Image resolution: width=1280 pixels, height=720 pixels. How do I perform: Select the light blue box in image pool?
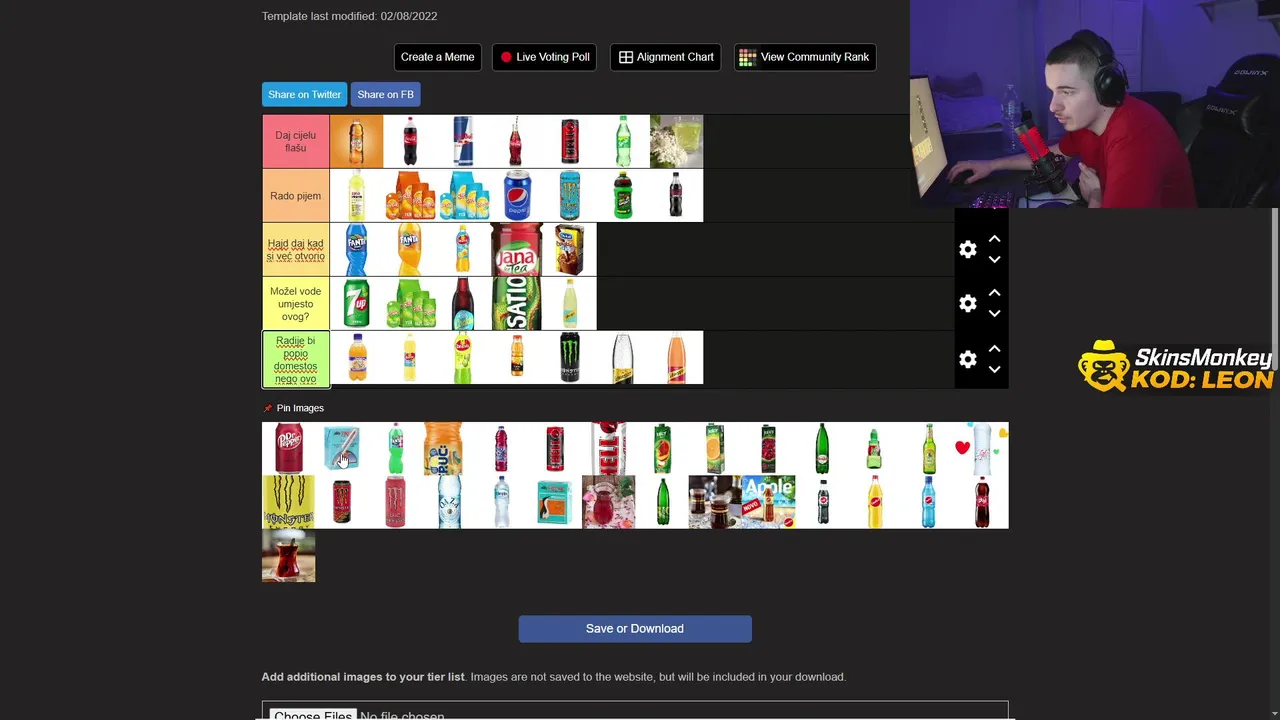point(341,448)
